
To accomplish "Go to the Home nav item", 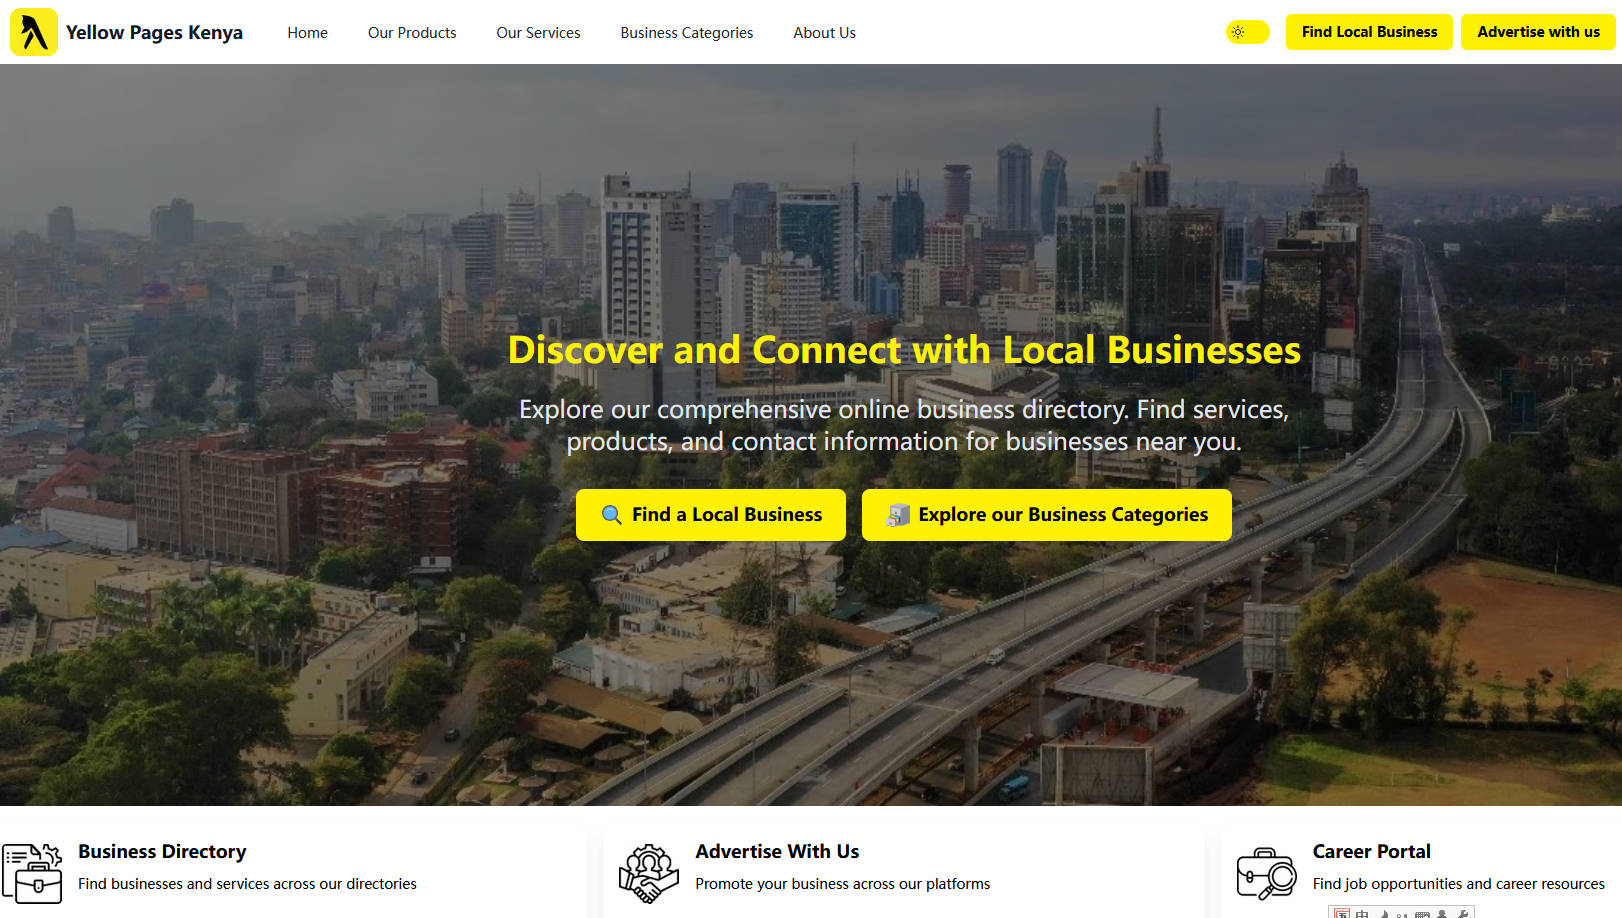I will click(x=308, y=32).
